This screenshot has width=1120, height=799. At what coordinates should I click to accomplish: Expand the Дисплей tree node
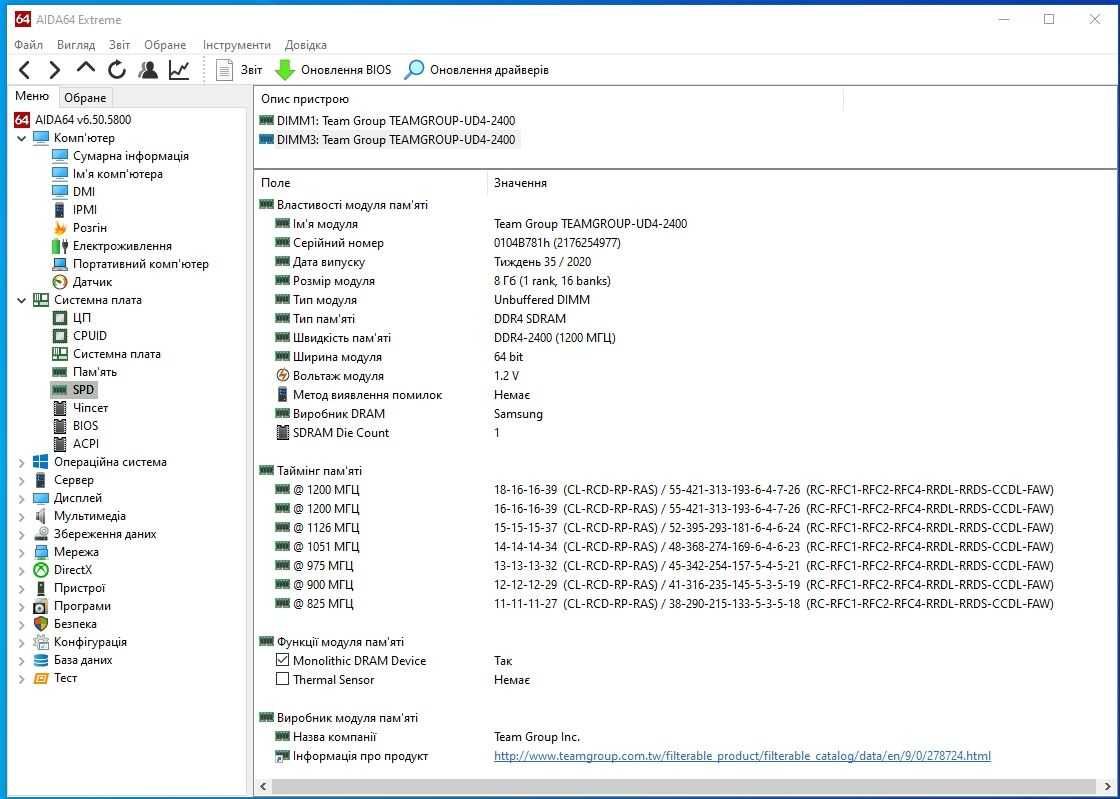[x=21, y=498]
